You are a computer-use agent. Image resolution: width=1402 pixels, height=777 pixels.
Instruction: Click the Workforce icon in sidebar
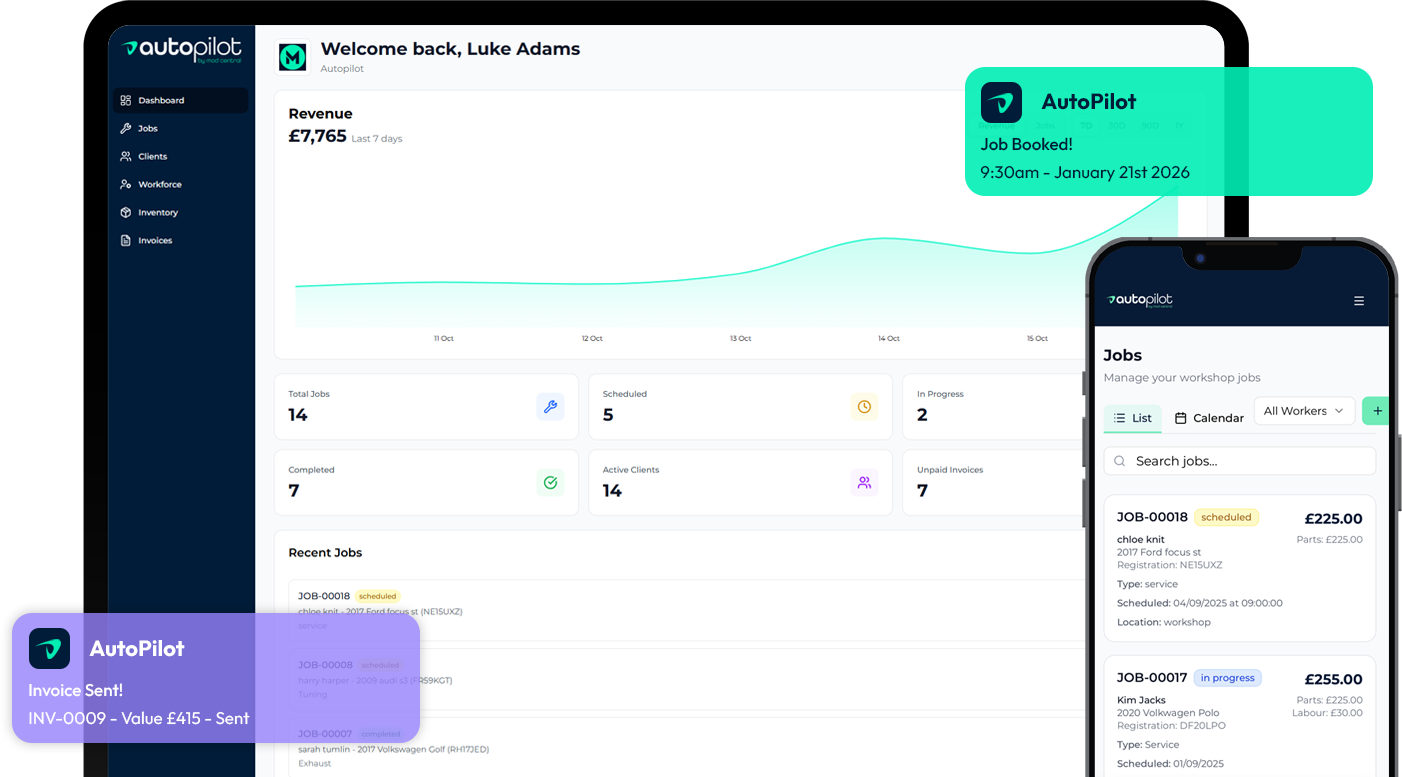click(126, 185)
